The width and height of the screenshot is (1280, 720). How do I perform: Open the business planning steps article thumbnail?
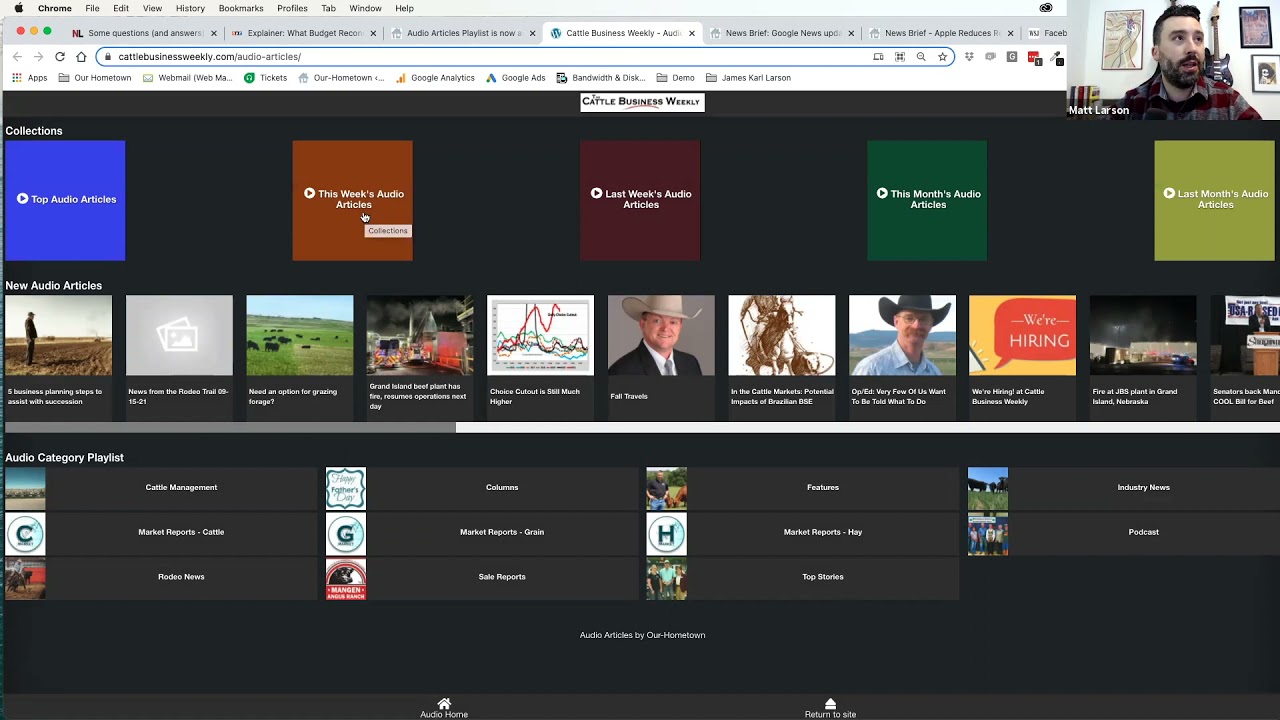[58, 335]
